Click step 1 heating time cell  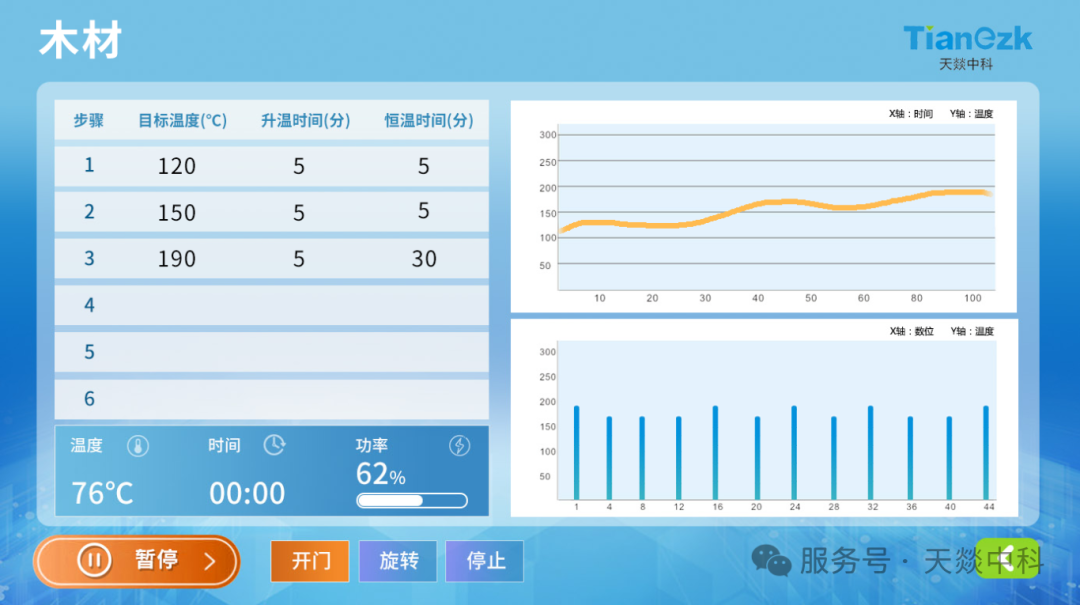299,166
